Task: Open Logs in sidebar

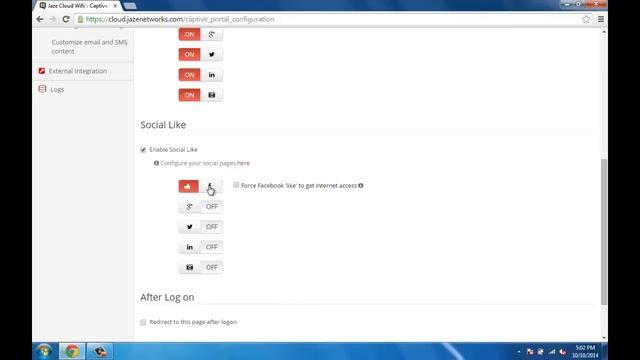Action: tap(57, 89)
